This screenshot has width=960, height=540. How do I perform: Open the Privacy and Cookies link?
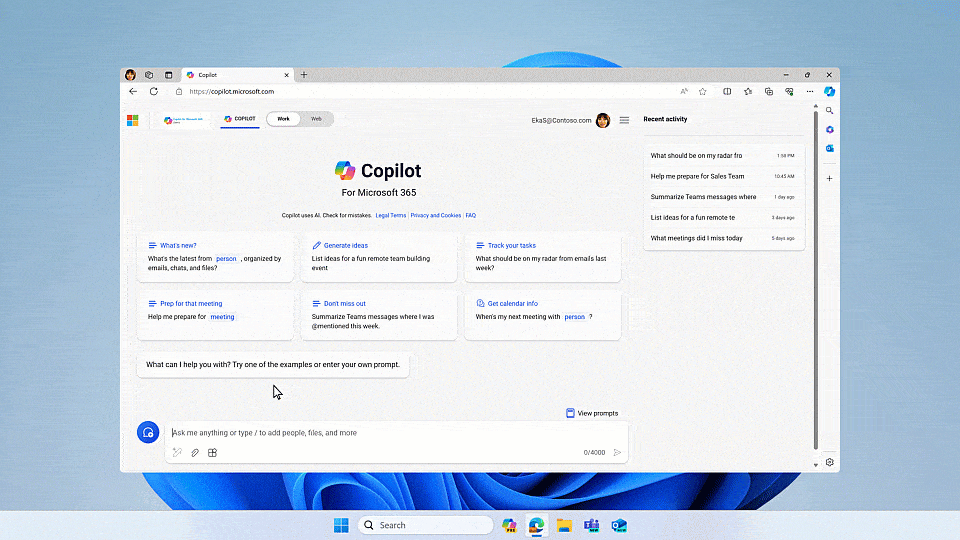click(435, 215)
